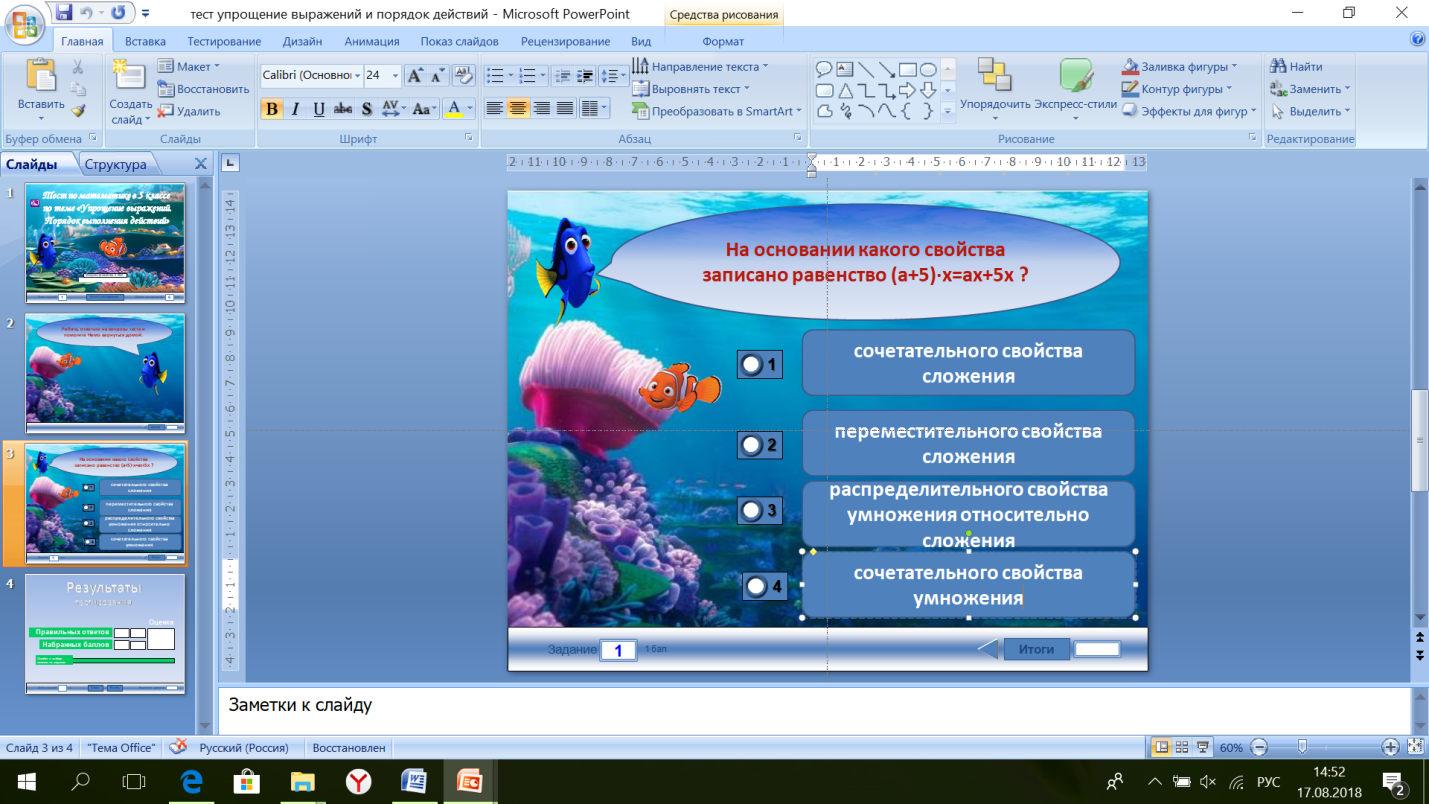Decrease list indent level
The image size is (1429, 804).
pyautogui.click(x=561, y=76)
